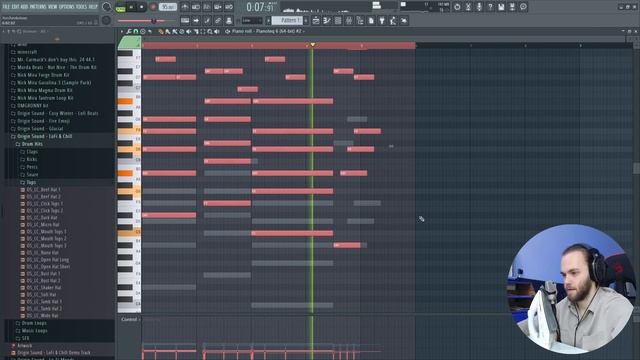Toggle piano roll magnet snap icon

(x=136, y=31)
